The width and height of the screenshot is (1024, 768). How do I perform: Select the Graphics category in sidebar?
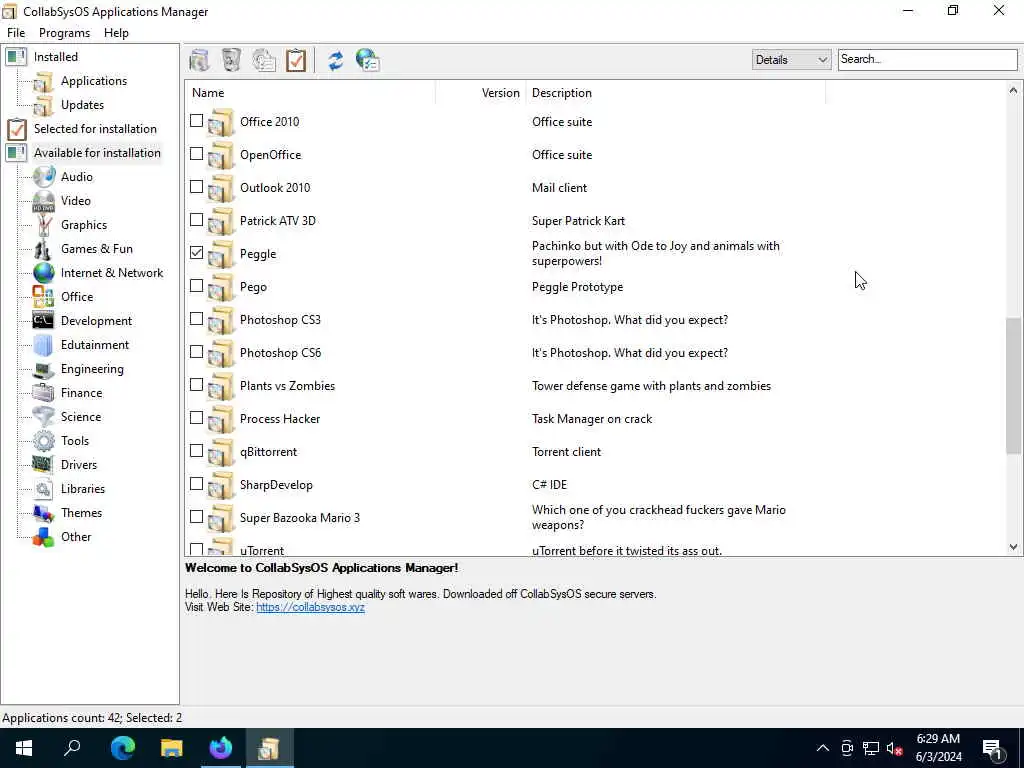[84, 225]
